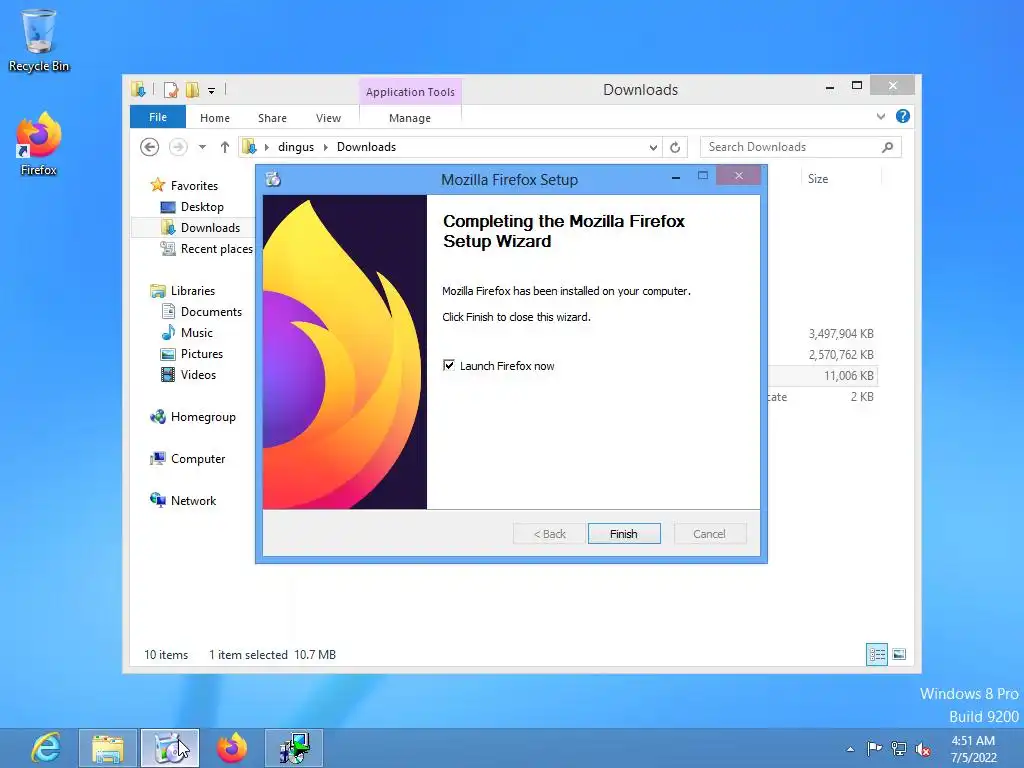Open the Action Center flag icon
The height and width of the screenshot is (768, 1024).
[874, 749]
